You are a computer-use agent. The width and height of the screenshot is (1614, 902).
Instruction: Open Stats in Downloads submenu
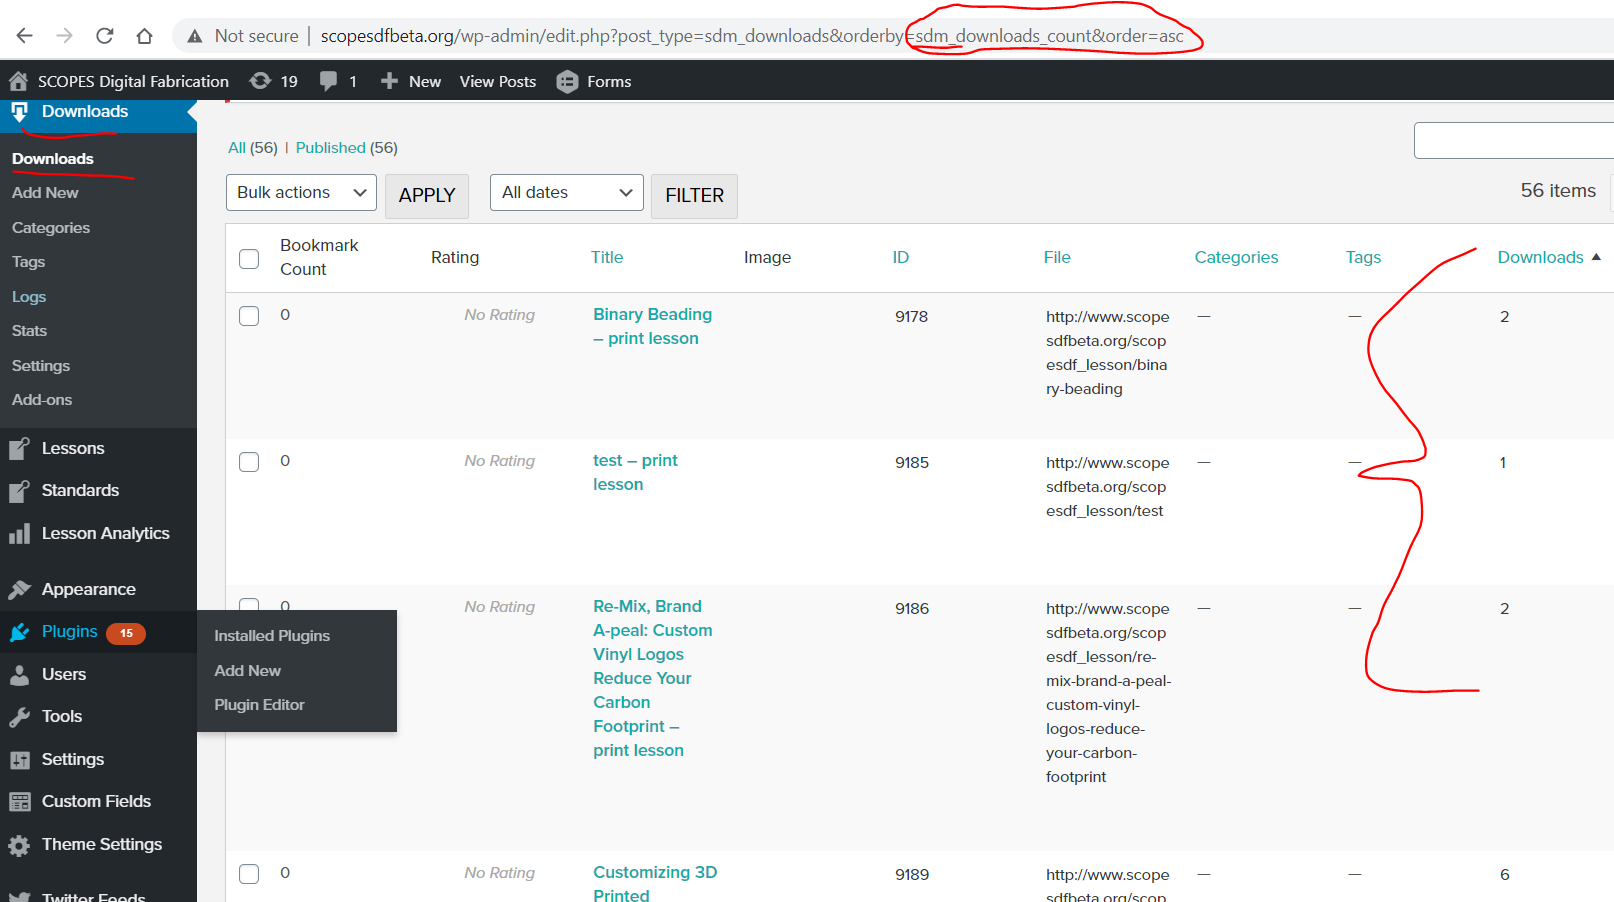click(29, 331)
